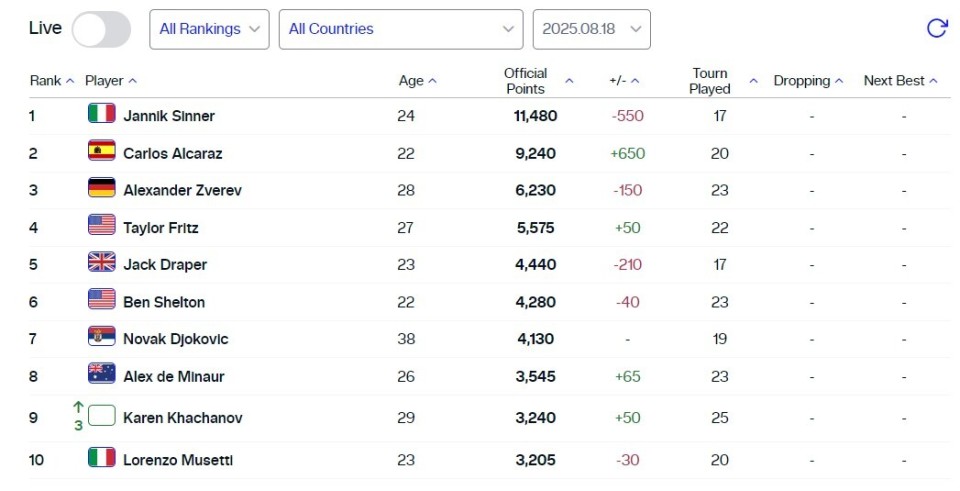Click Karen Khachanov's player name
The width and height of the screenshot is (960, 491).
pyautogui.click(x=182, y=417)
